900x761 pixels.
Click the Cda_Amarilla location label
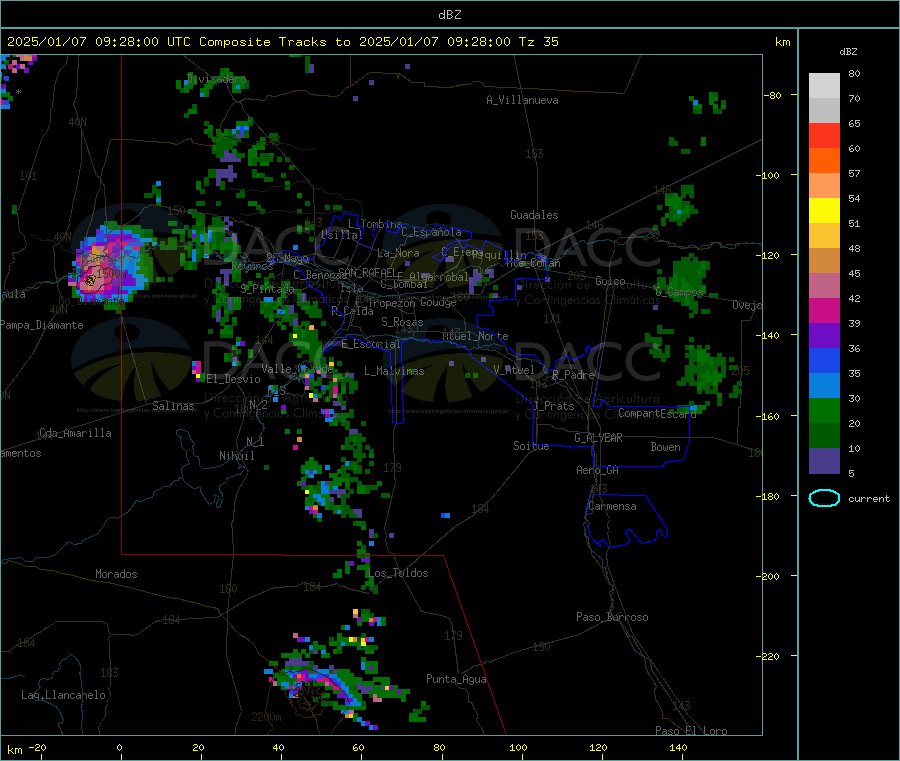click(x=75, y=433)
